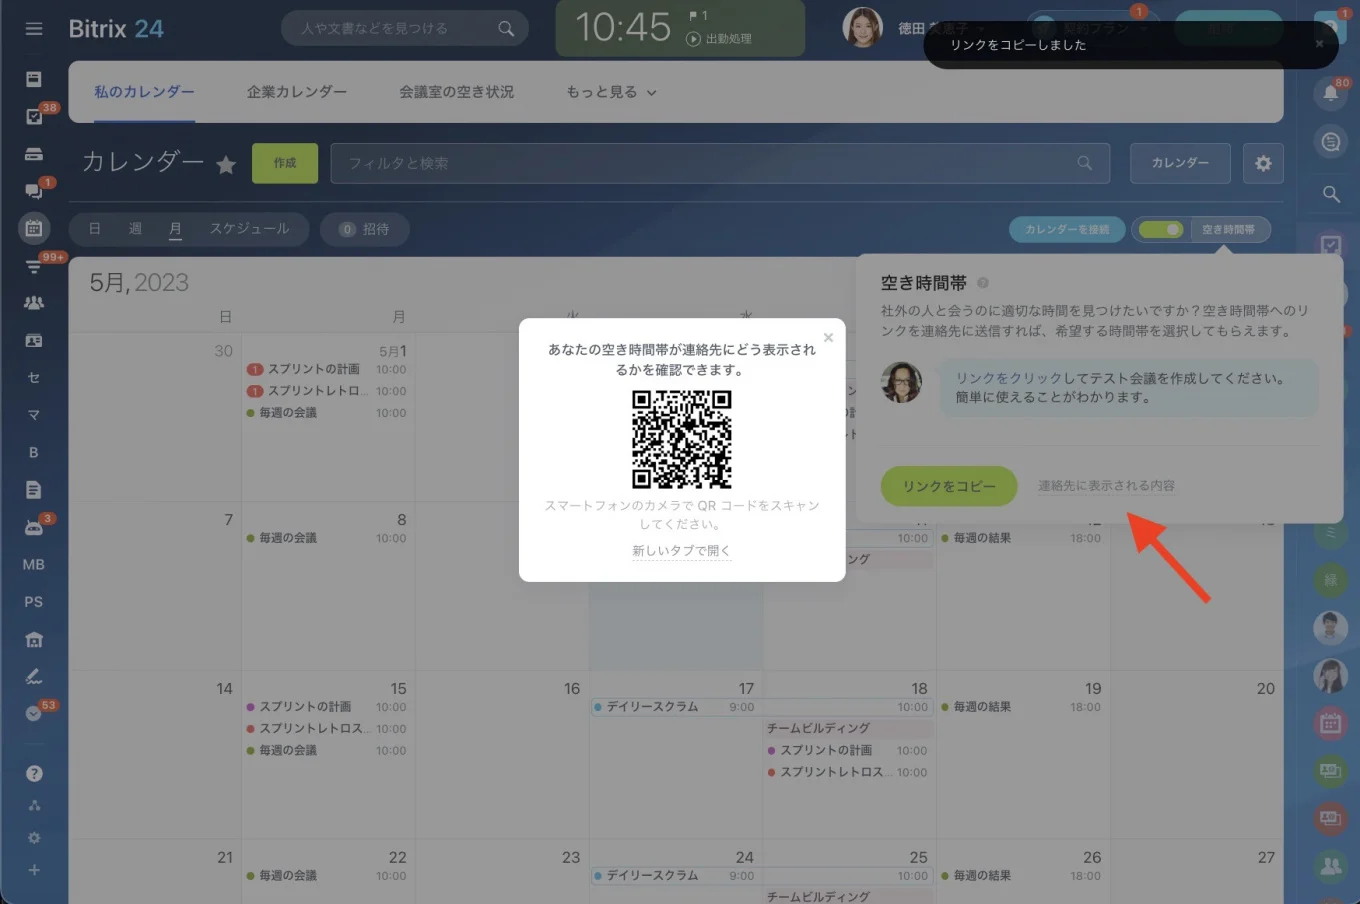This screenshot has height=904, width=1360.
Task: Click the カレンダーを接続 button
Action: [x=1067, y=230]
